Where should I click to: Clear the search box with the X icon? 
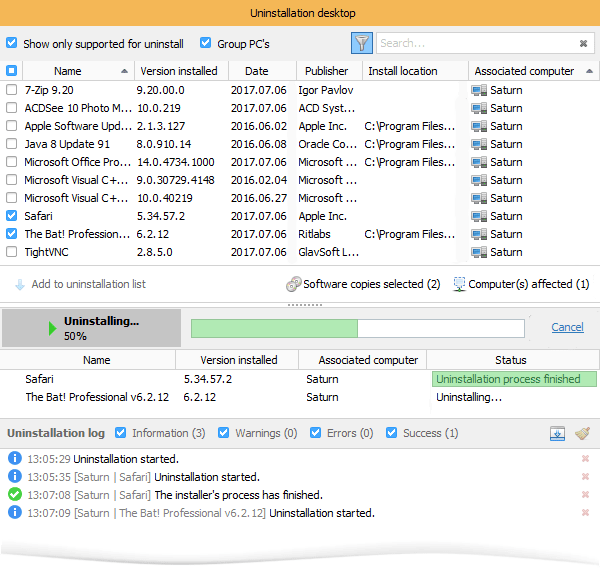click(x=583, y=44)
